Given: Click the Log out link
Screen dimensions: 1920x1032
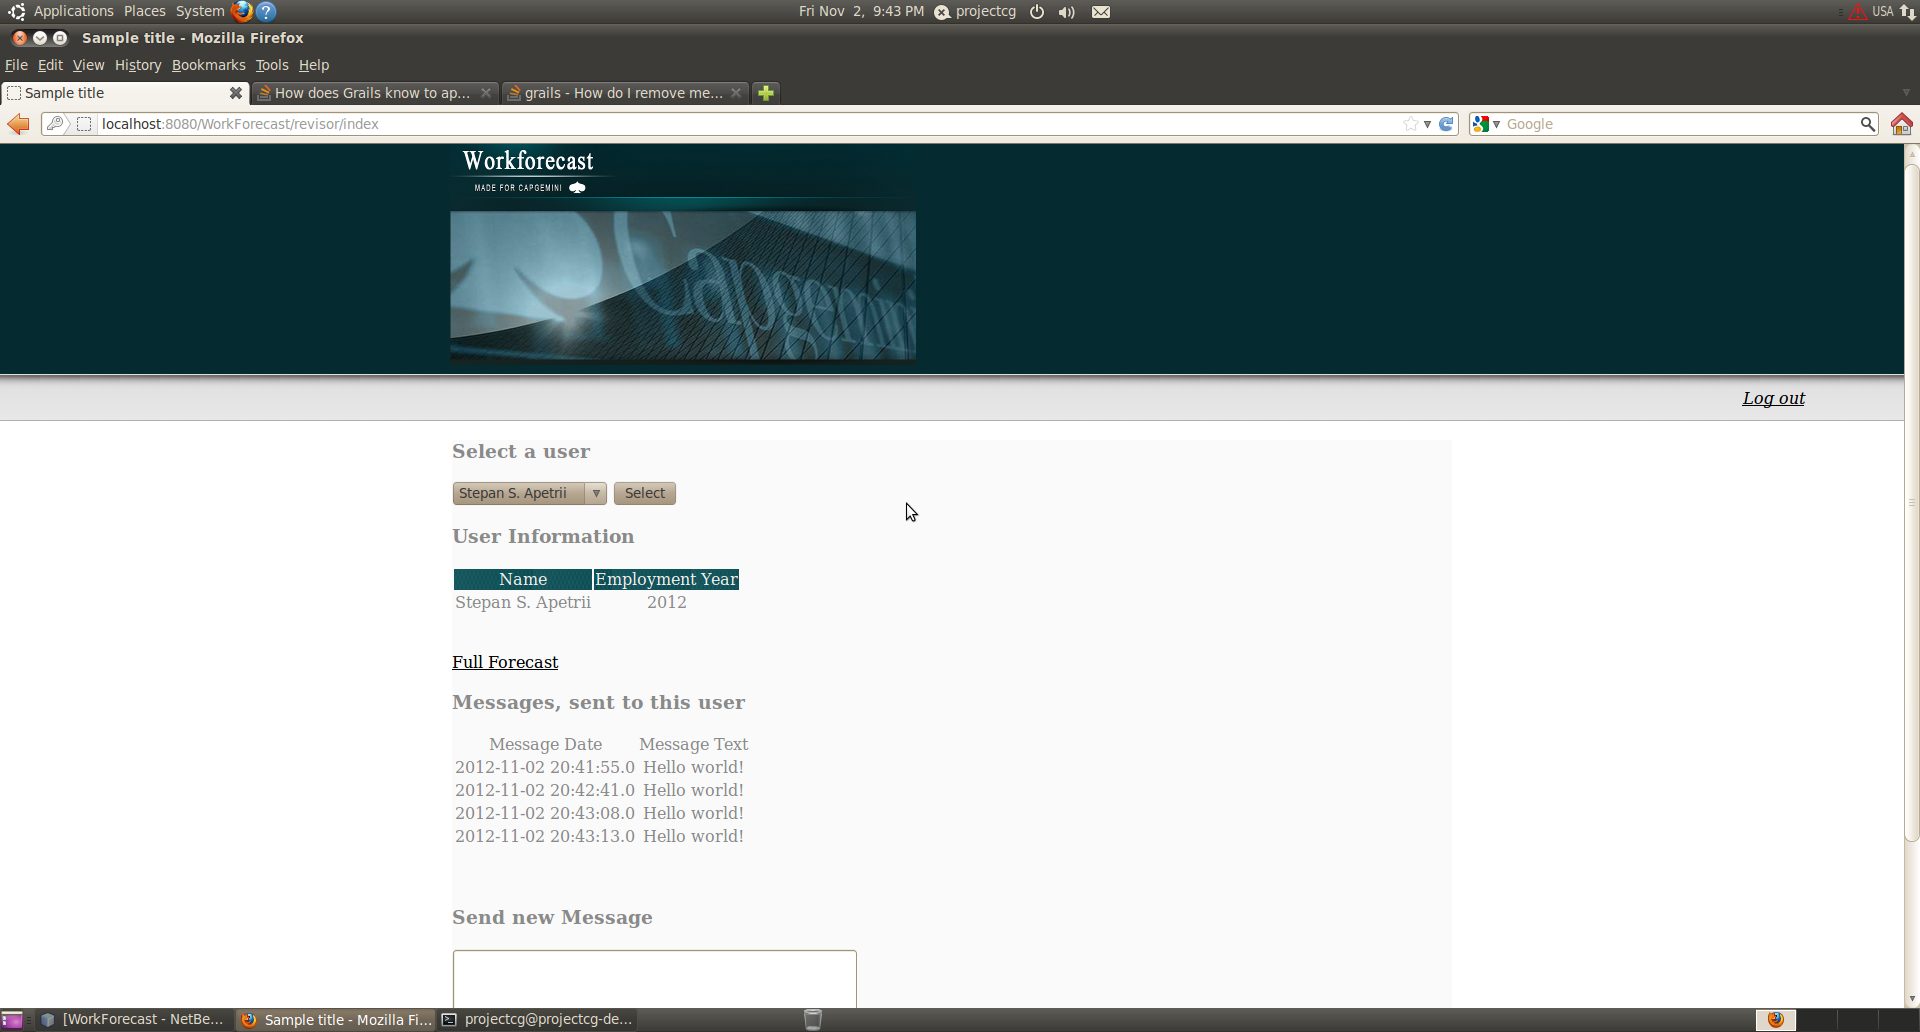Looking at the screenshot, I should [1773, 398].
